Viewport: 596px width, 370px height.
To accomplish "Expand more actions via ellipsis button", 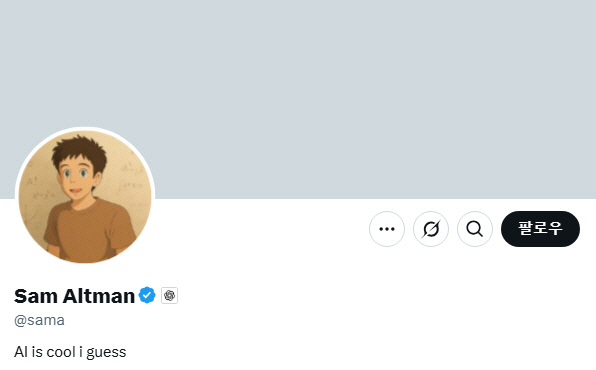I will click(x=387, y=229).
